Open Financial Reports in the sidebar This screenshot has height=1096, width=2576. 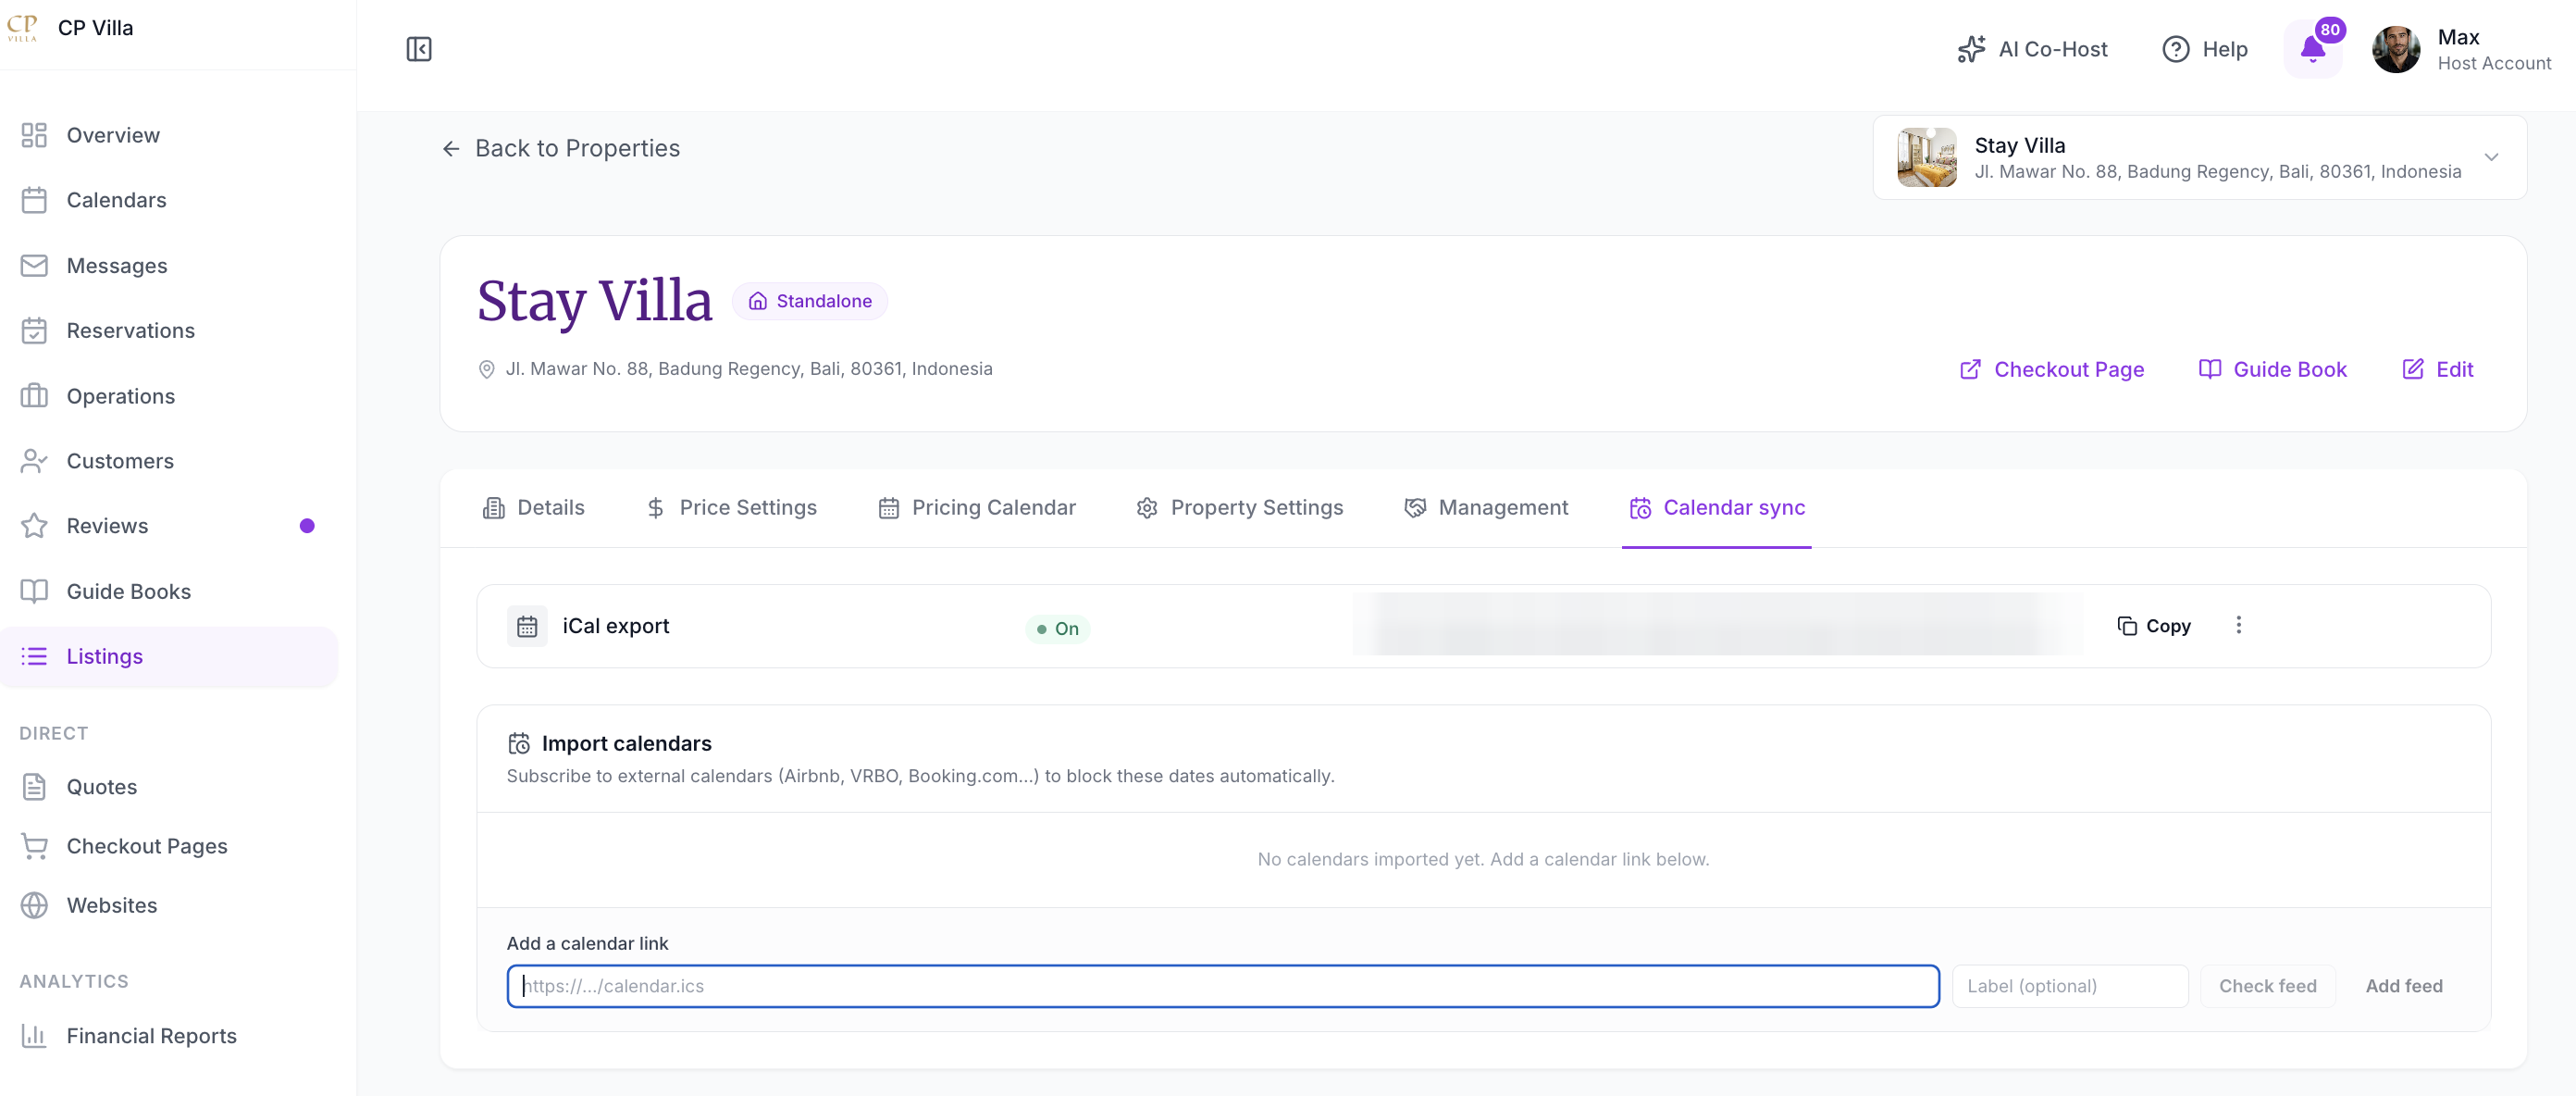pos(170,1036)
